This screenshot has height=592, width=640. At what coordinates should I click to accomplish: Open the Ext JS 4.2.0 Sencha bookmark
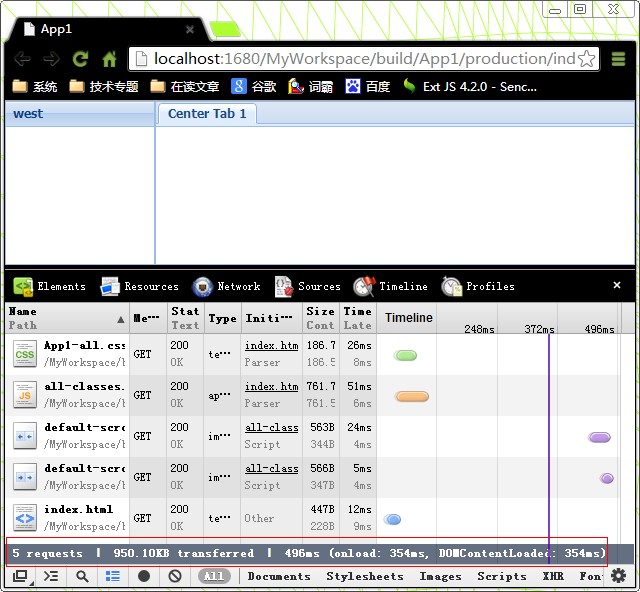470,87
